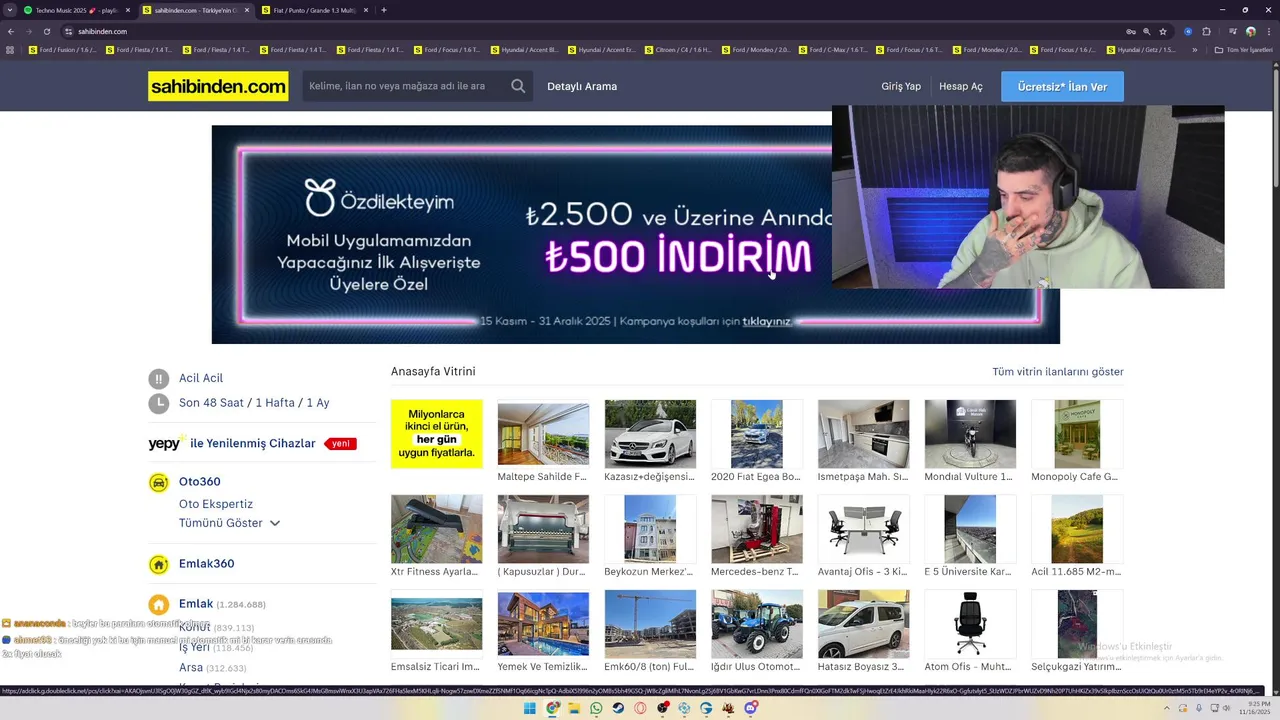Open Xtr Fitness Ayarlanabilir listing thumbnail
Image resolution: width=1280 pixels, height=720 pixels.
click(x=436, y=529)
